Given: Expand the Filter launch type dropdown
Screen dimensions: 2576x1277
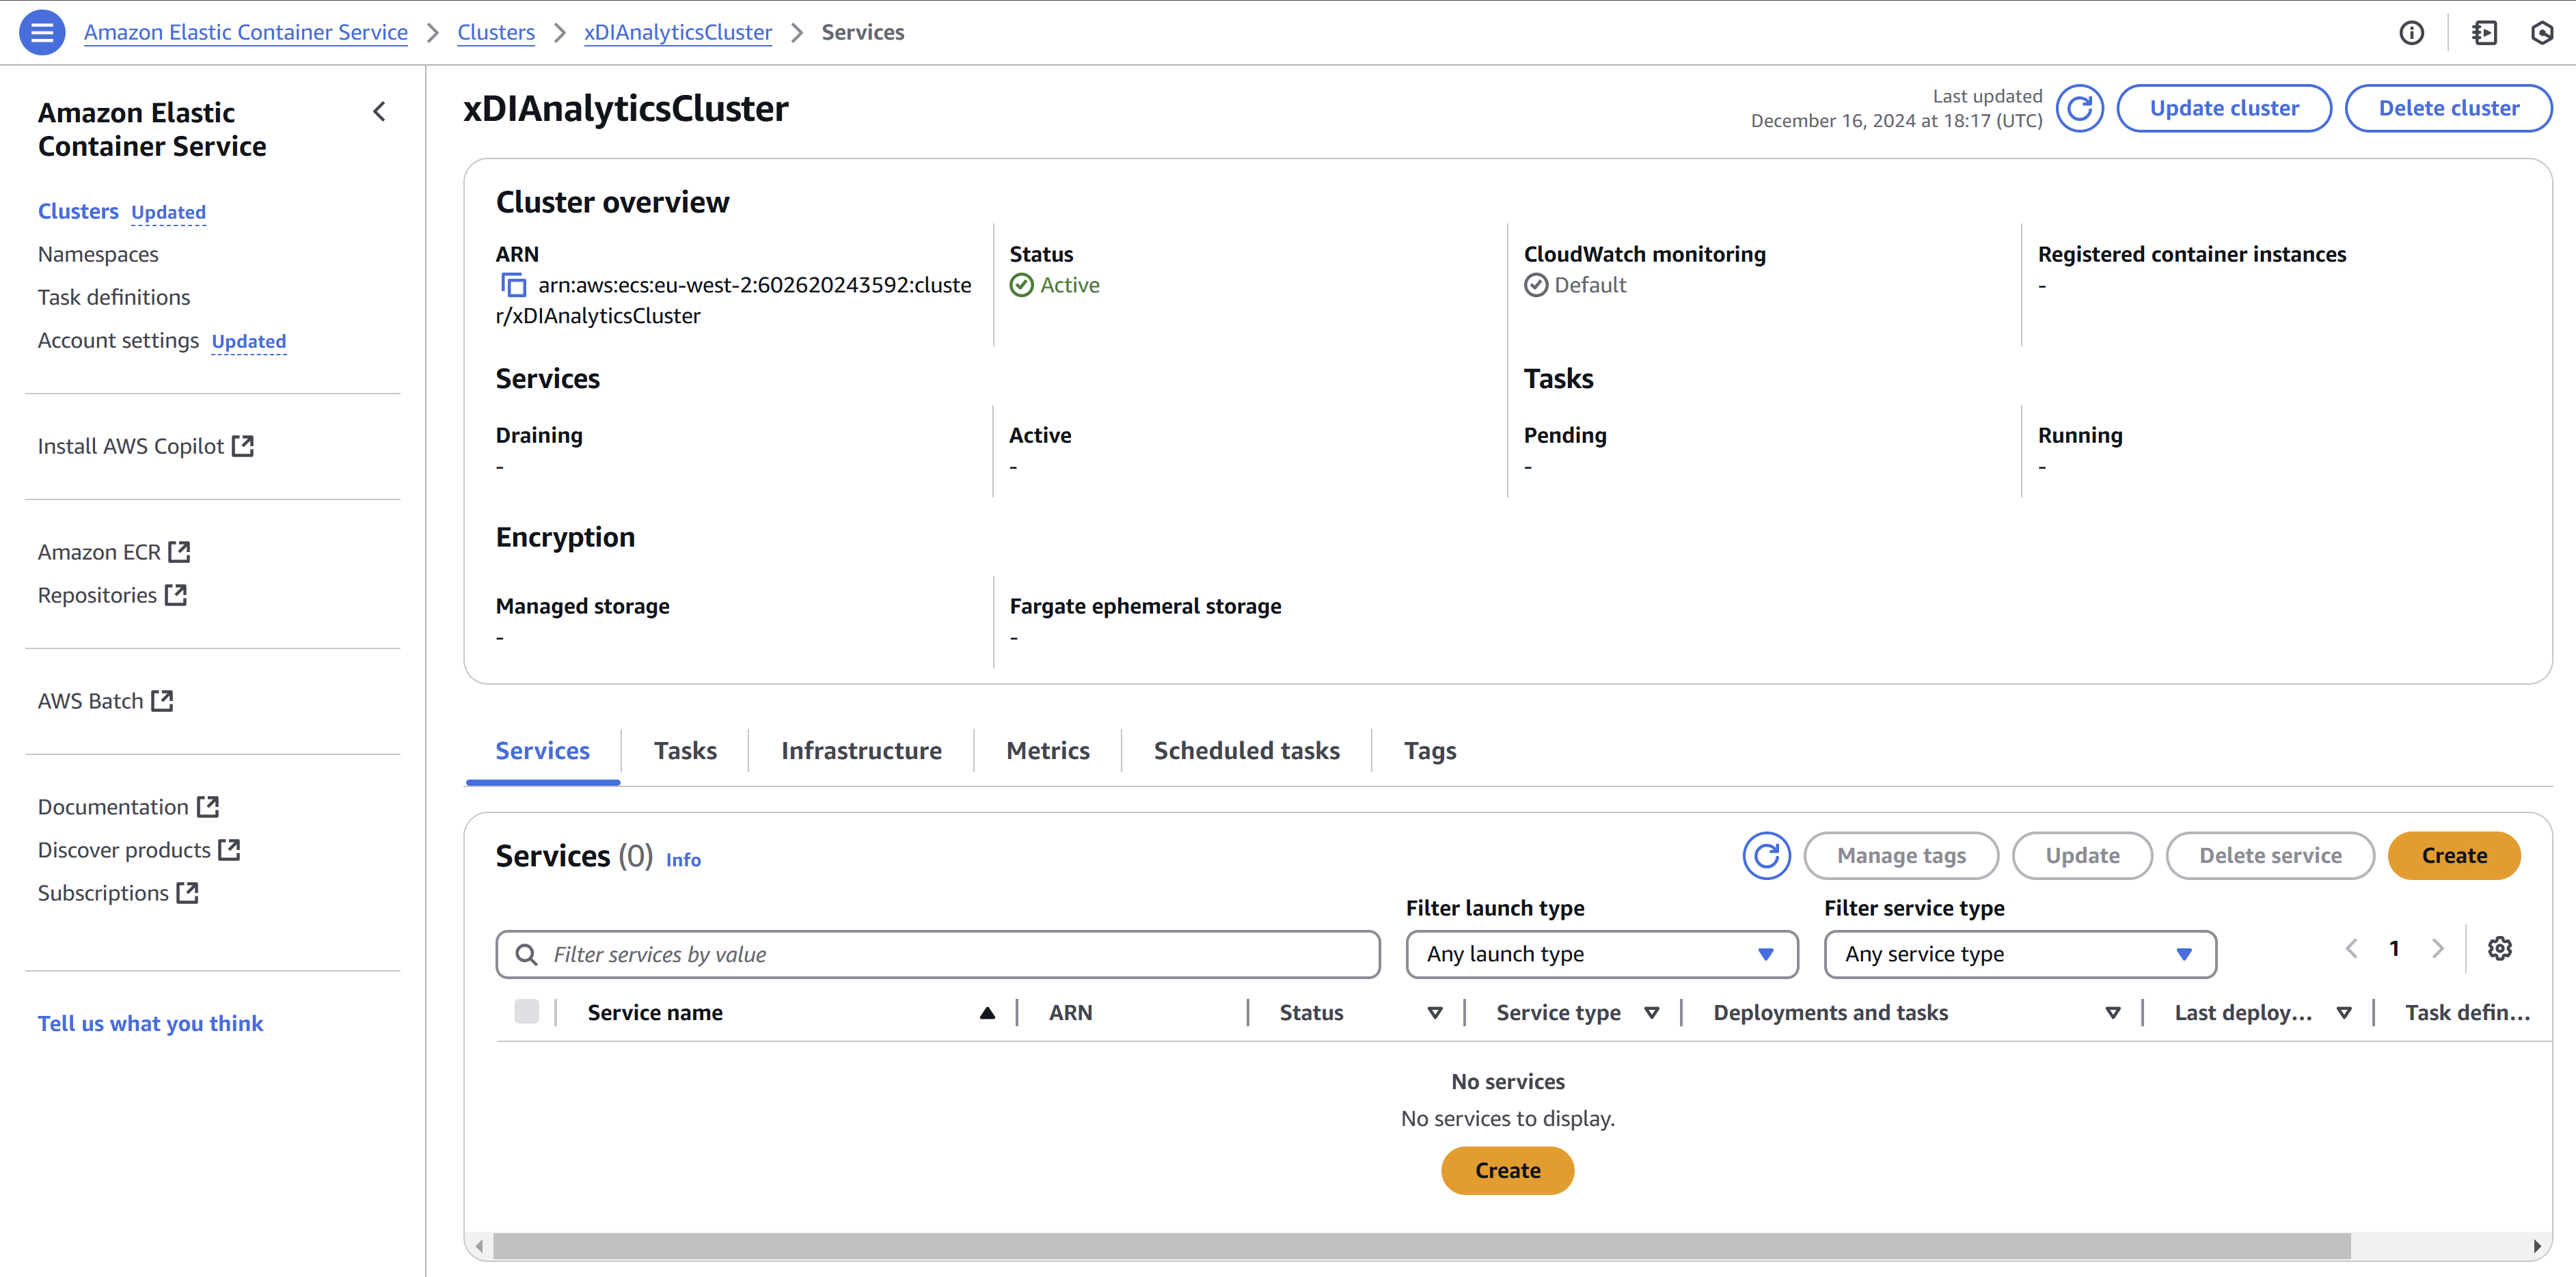Looking at the screenshot, I should click(x=1601, y=954).
